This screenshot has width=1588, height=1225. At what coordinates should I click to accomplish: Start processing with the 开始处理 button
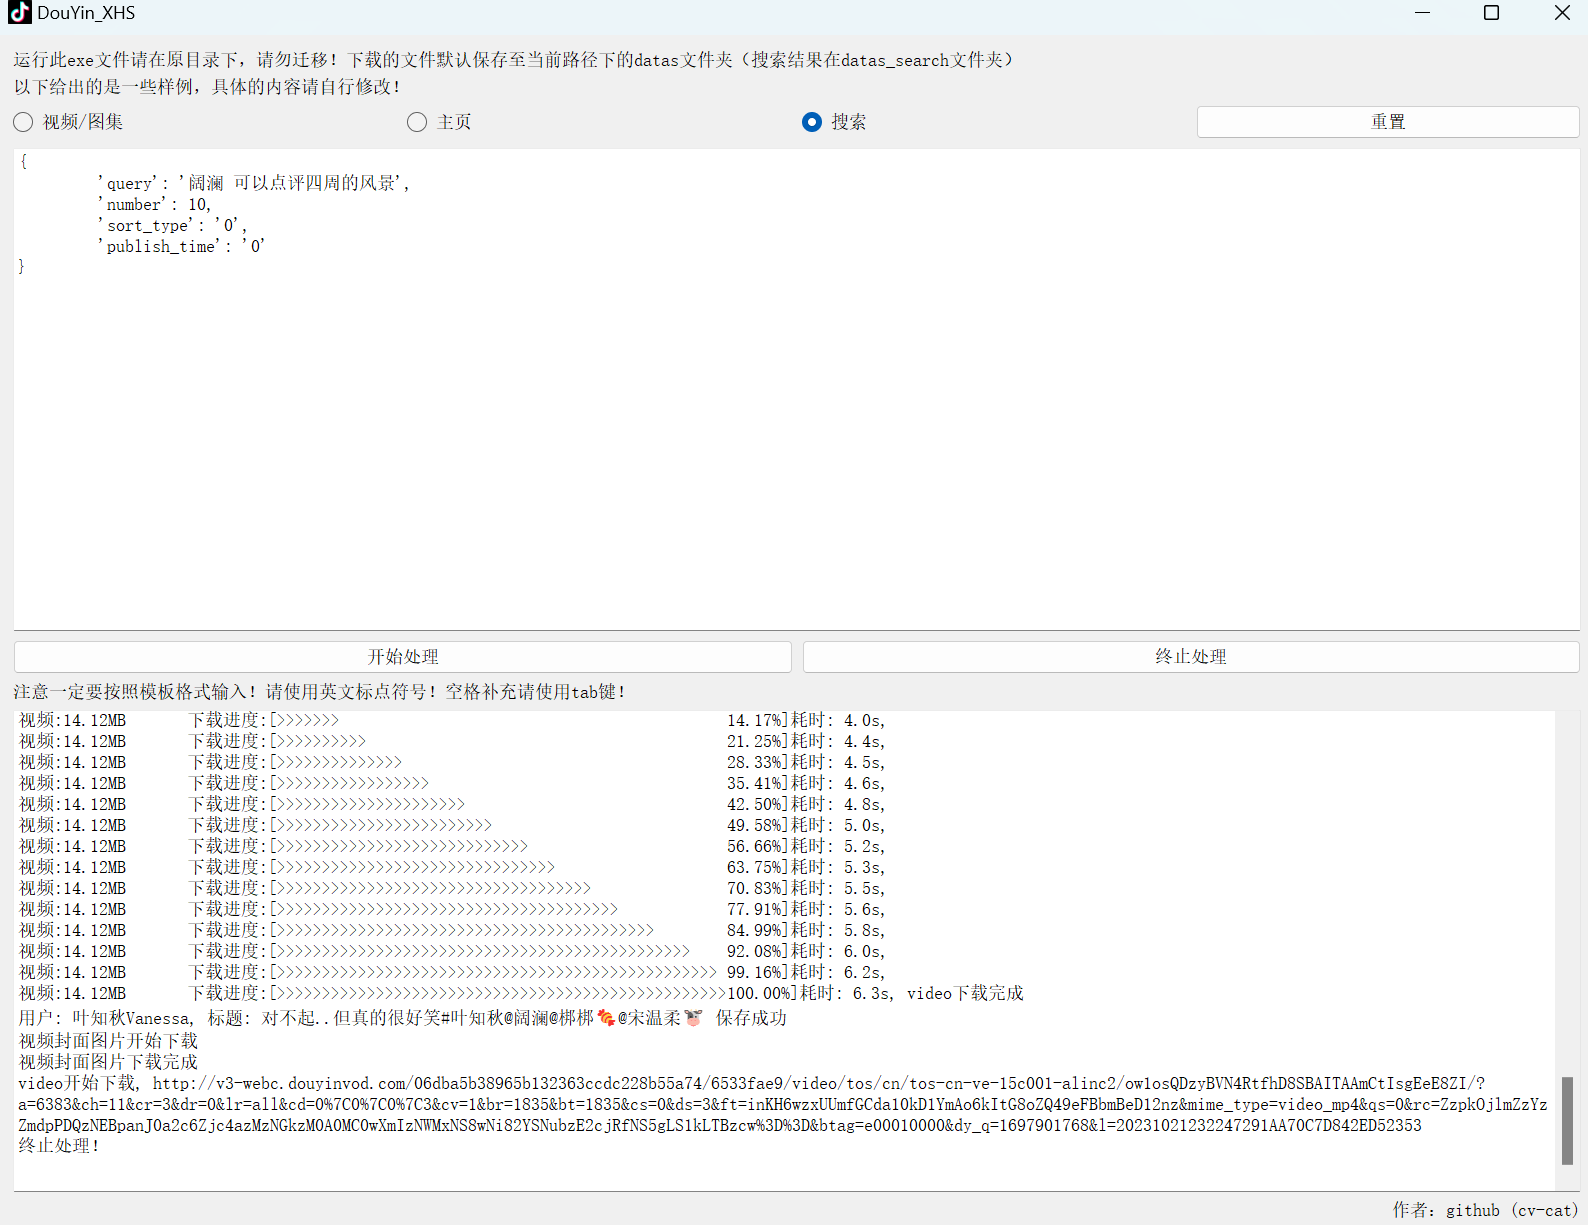tap(402, 657)
